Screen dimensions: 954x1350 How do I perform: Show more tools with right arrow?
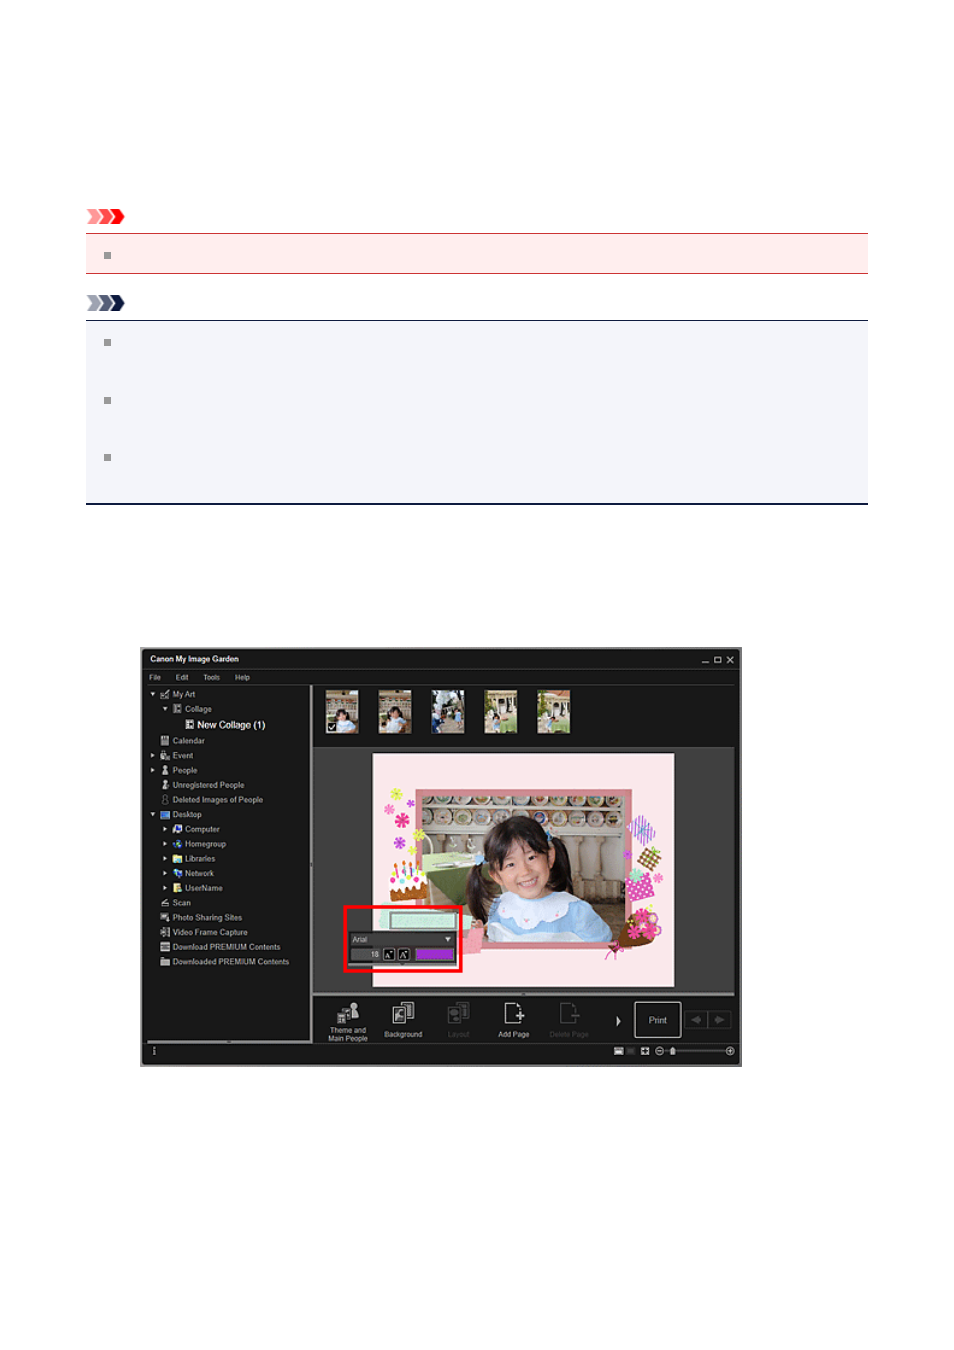[618, 1021]
